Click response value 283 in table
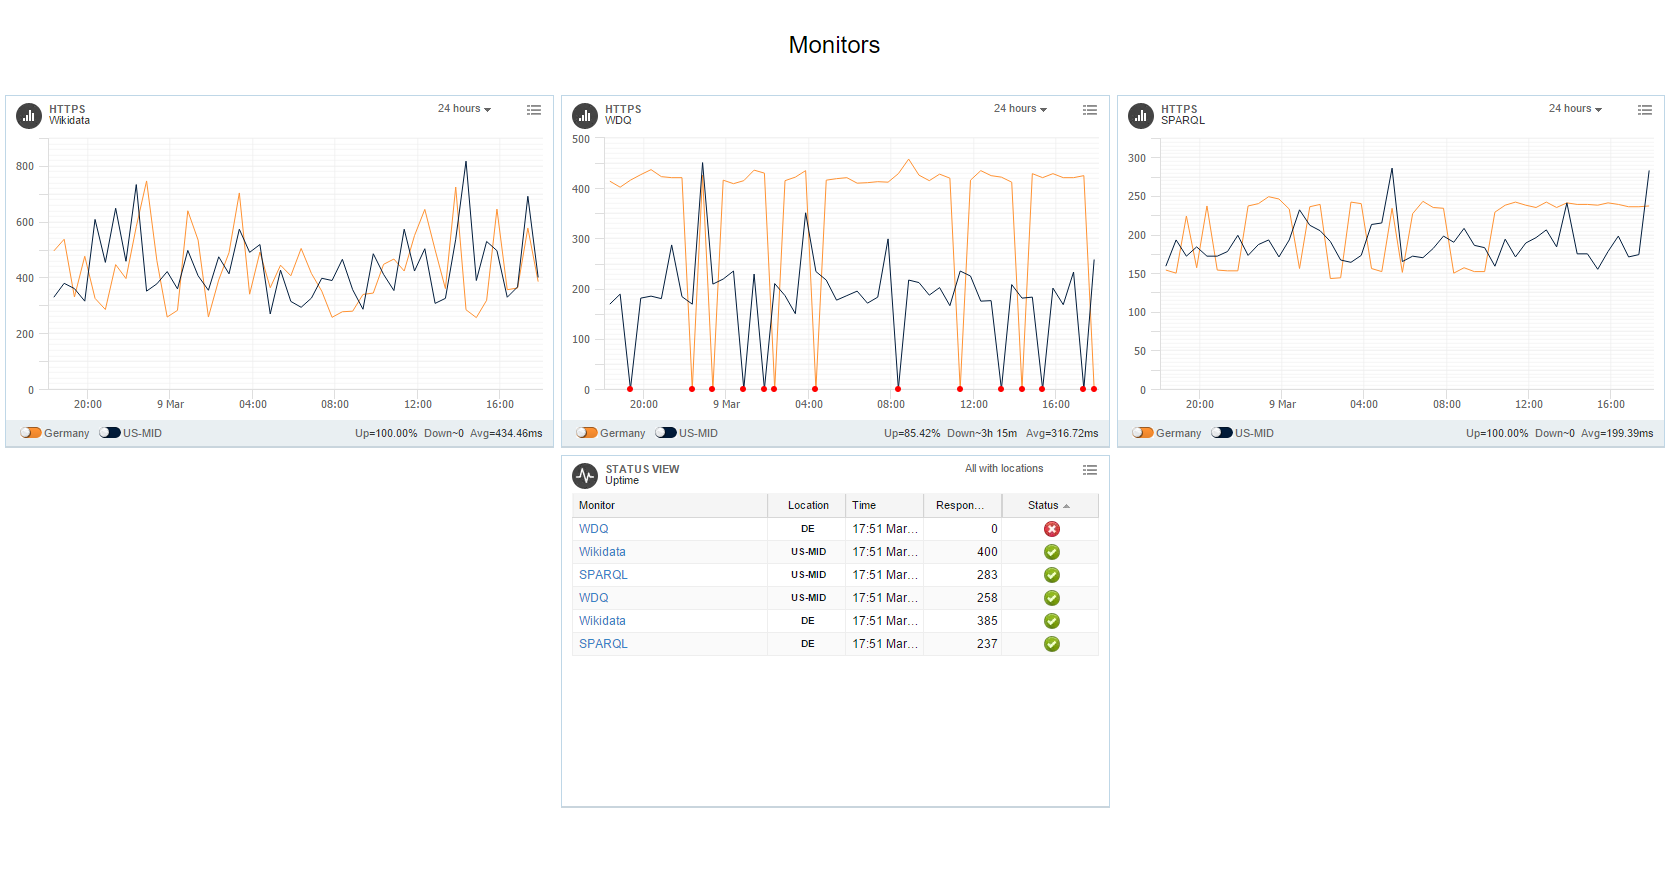 [x=987, y=575]
